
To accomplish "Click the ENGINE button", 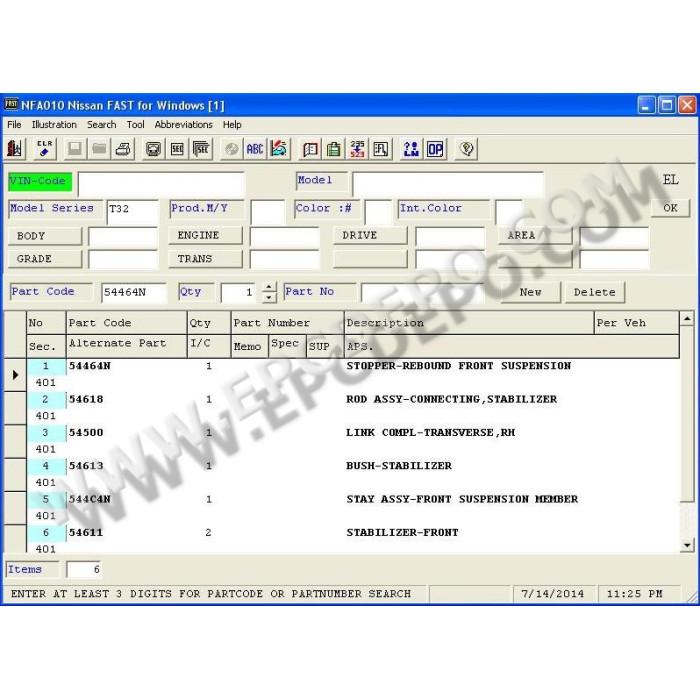I will (205, 235).
